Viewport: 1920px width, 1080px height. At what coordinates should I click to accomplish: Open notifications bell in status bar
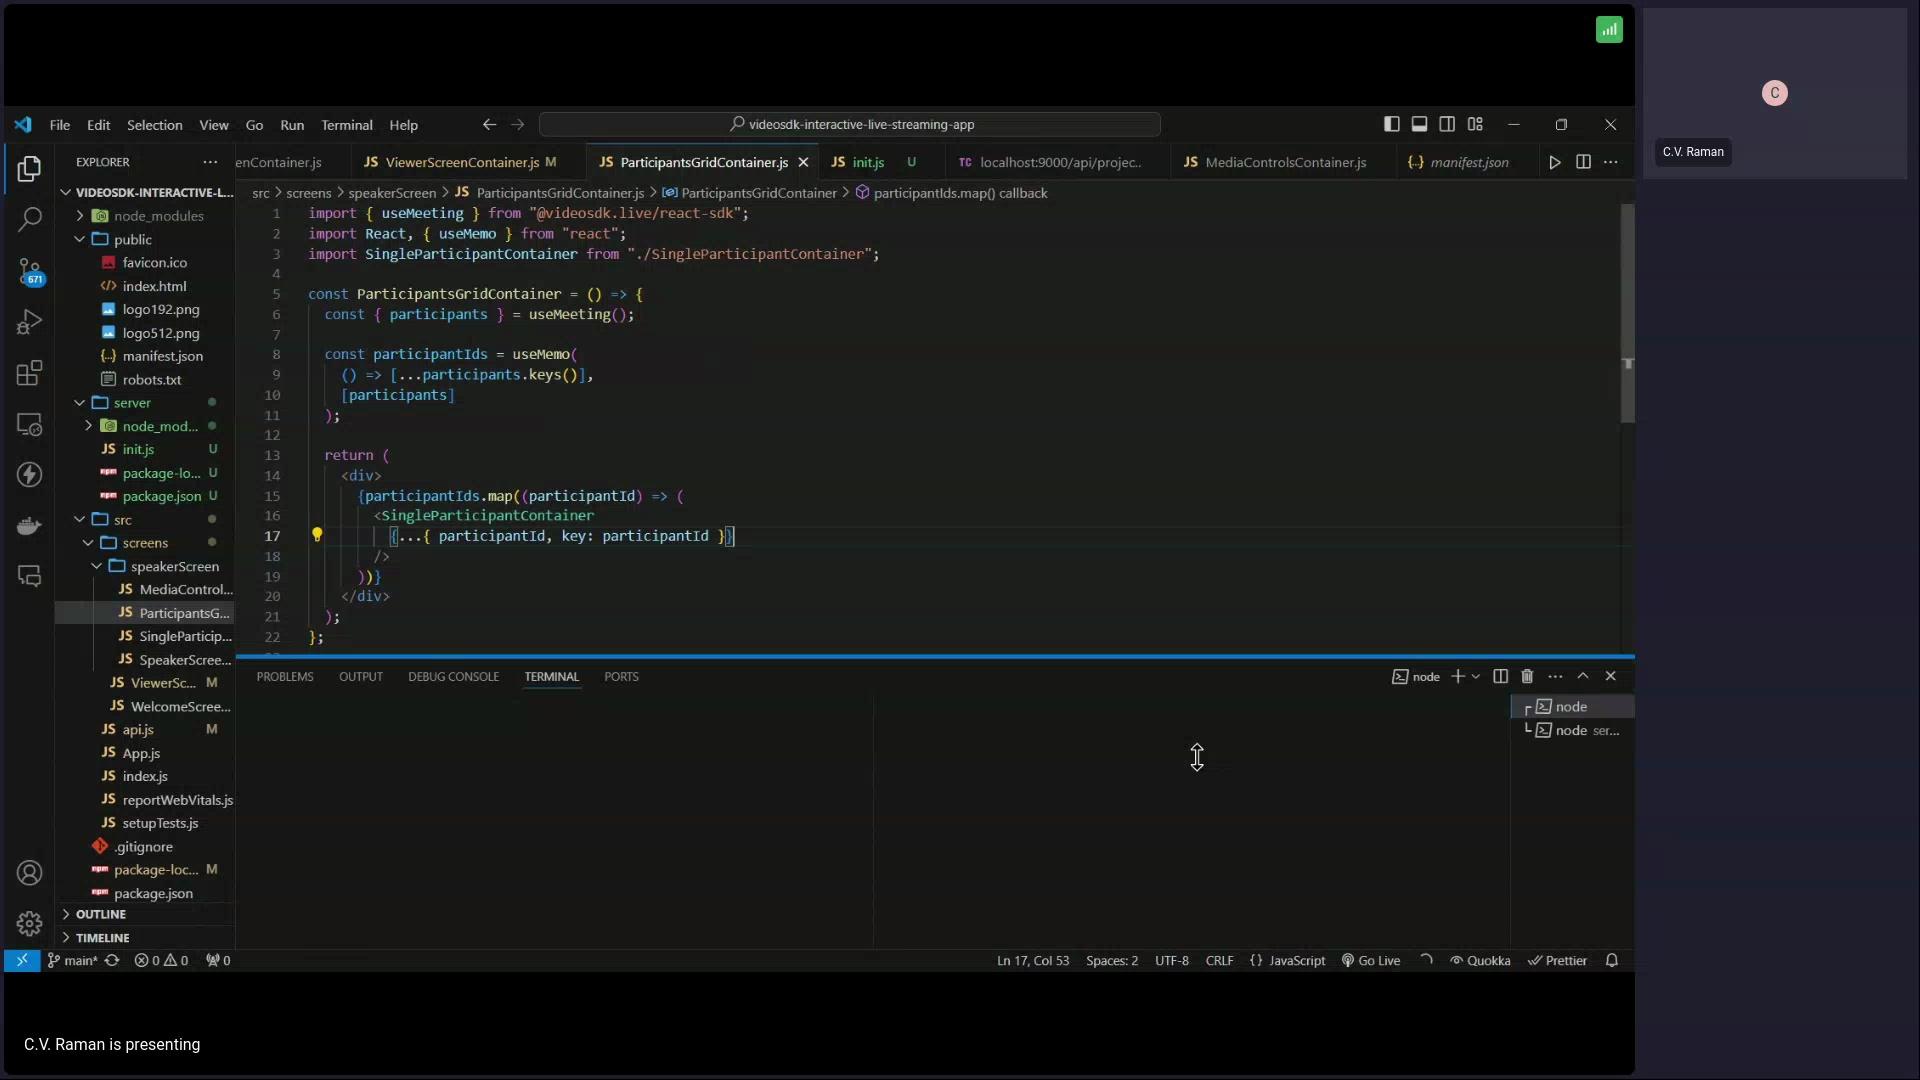(1612, 961)
